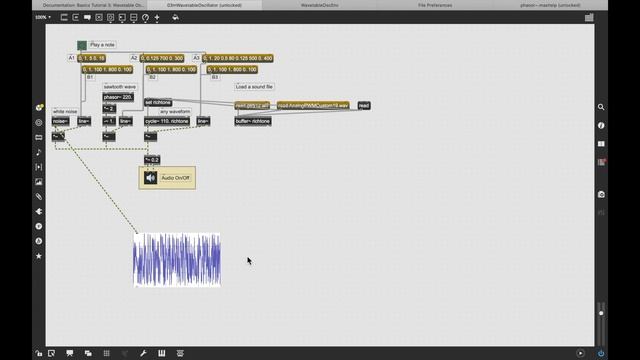Toggle the audio power button bottom right
640x360 pixels.
tap(601, 353)
